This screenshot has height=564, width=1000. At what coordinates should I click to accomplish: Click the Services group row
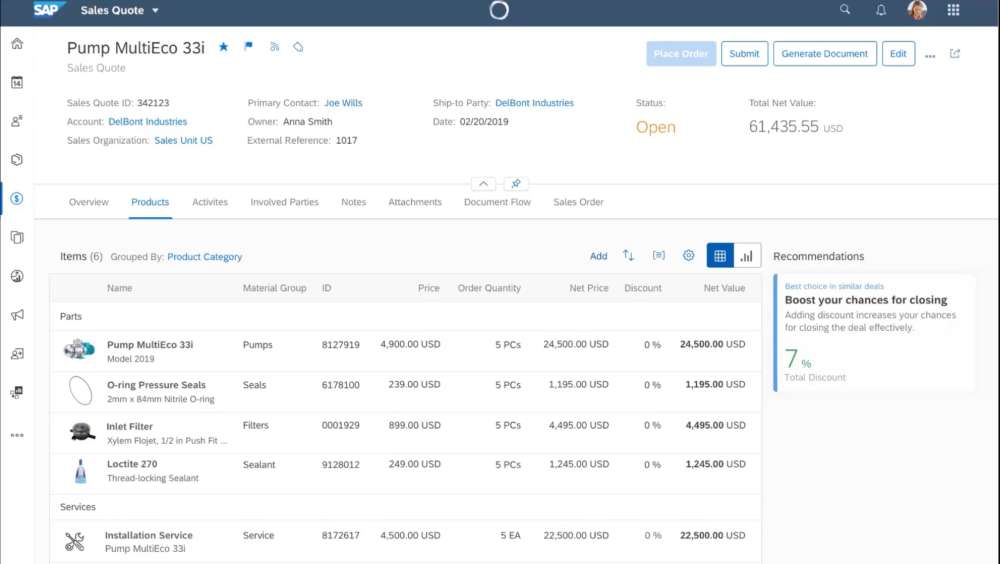click(x=405, y=507)
